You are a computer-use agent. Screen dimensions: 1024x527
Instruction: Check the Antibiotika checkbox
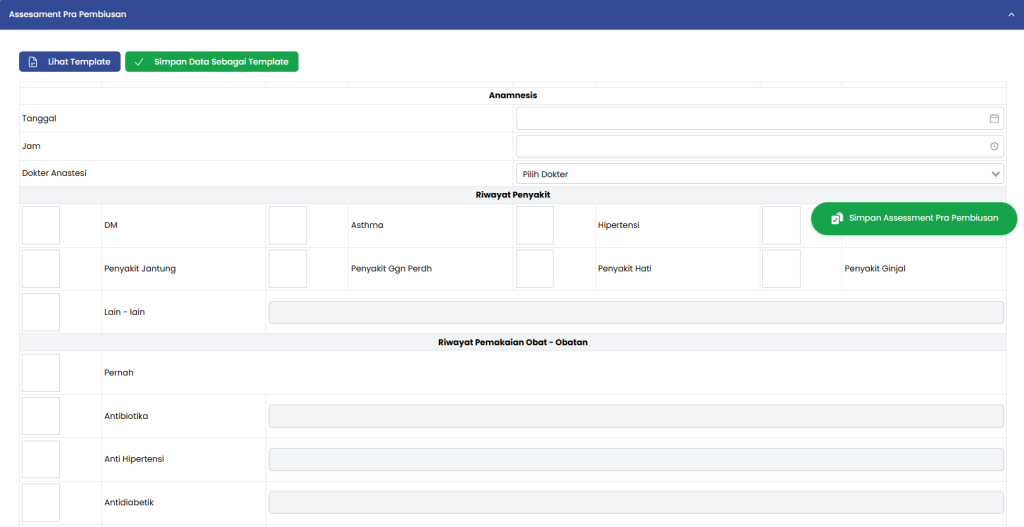tap(41, 416)
